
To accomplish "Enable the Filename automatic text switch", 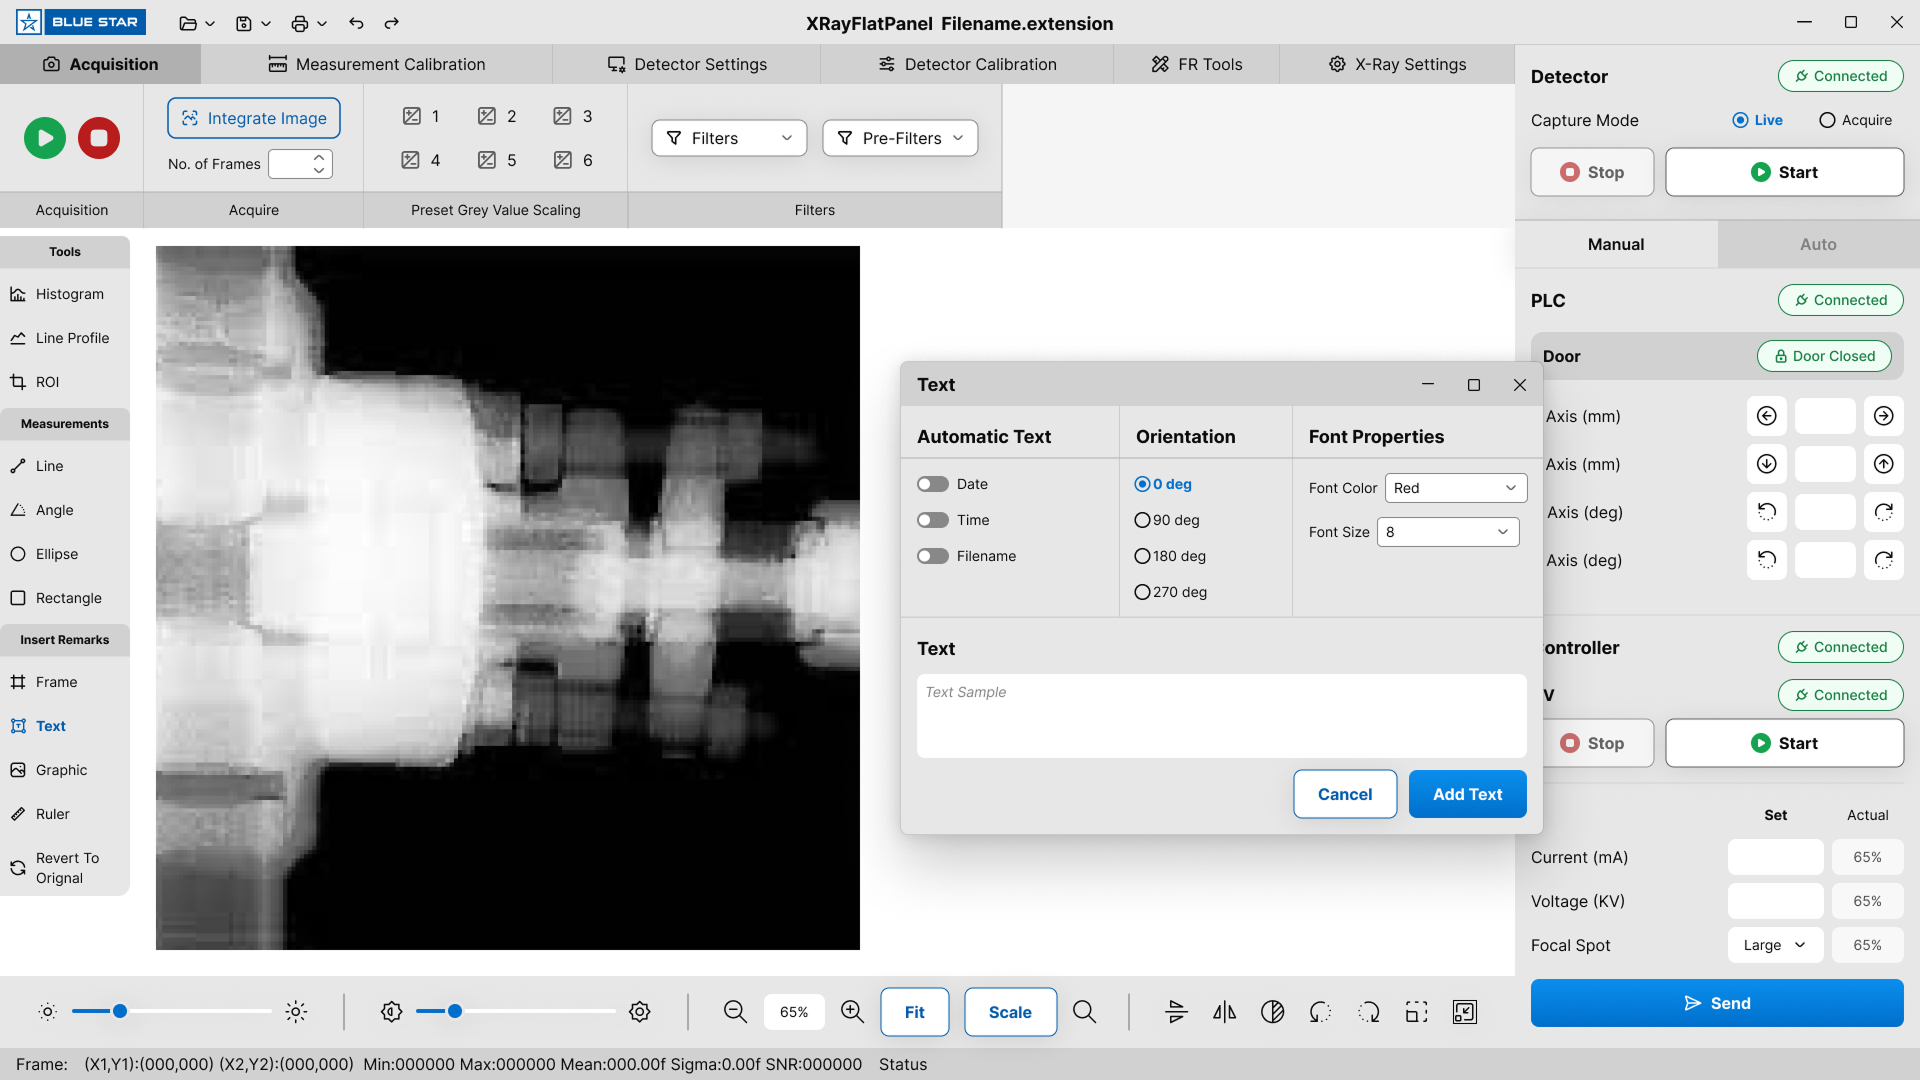I will 933,556.
